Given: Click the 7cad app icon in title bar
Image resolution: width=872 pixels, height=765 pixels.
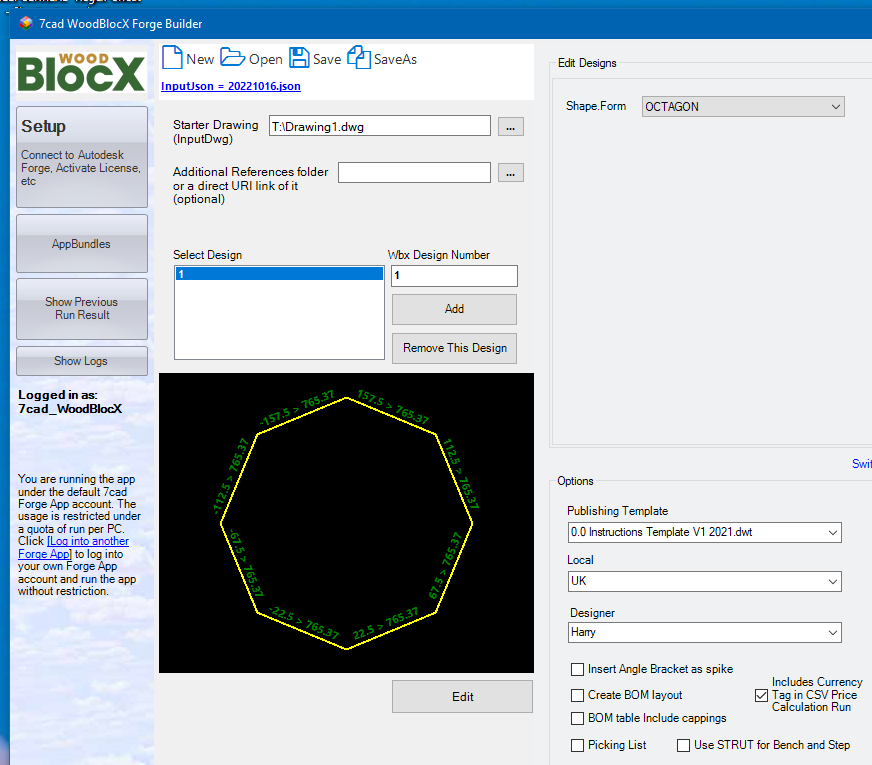Looking at the screenshot, I should 26,23.
